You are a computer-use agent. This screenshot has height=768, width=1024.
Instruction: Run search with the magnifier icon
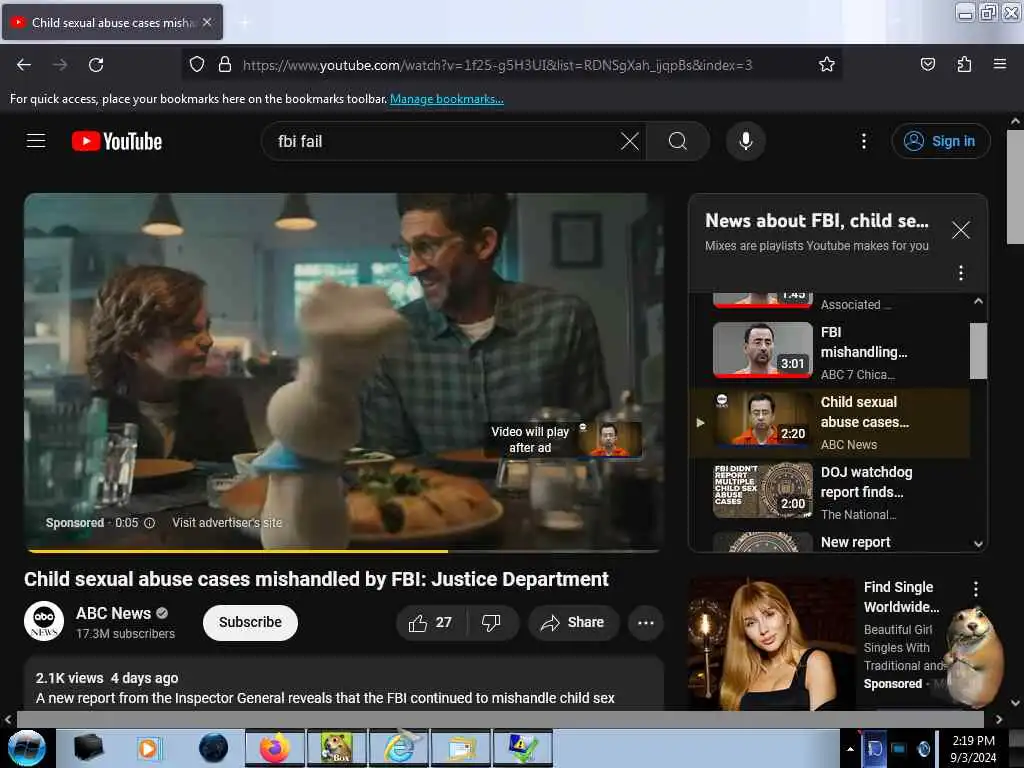click(x=678, y=141)
